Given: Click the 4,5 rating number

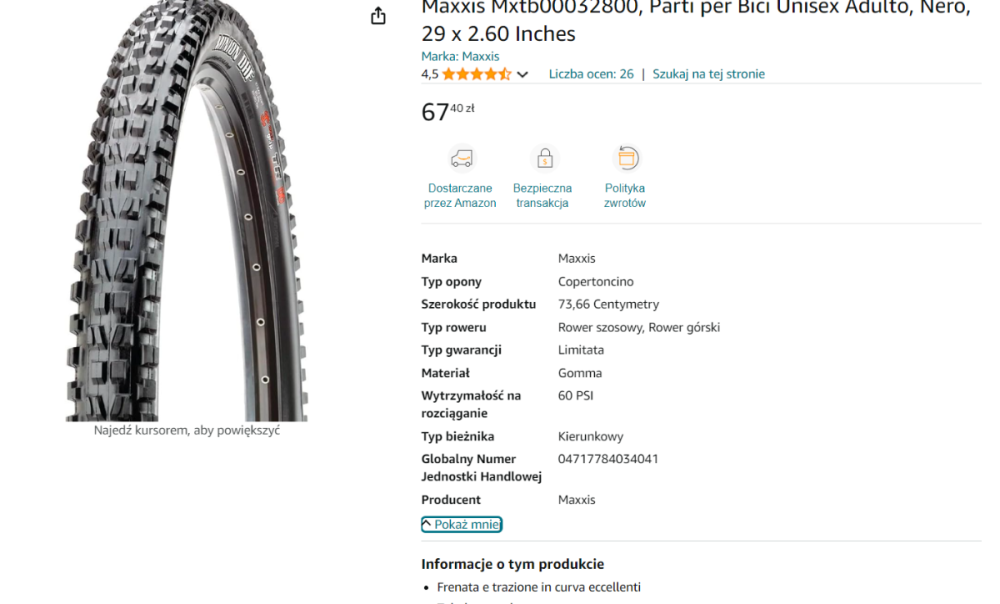Looking at the screenshot, I should tap(429, 74).
